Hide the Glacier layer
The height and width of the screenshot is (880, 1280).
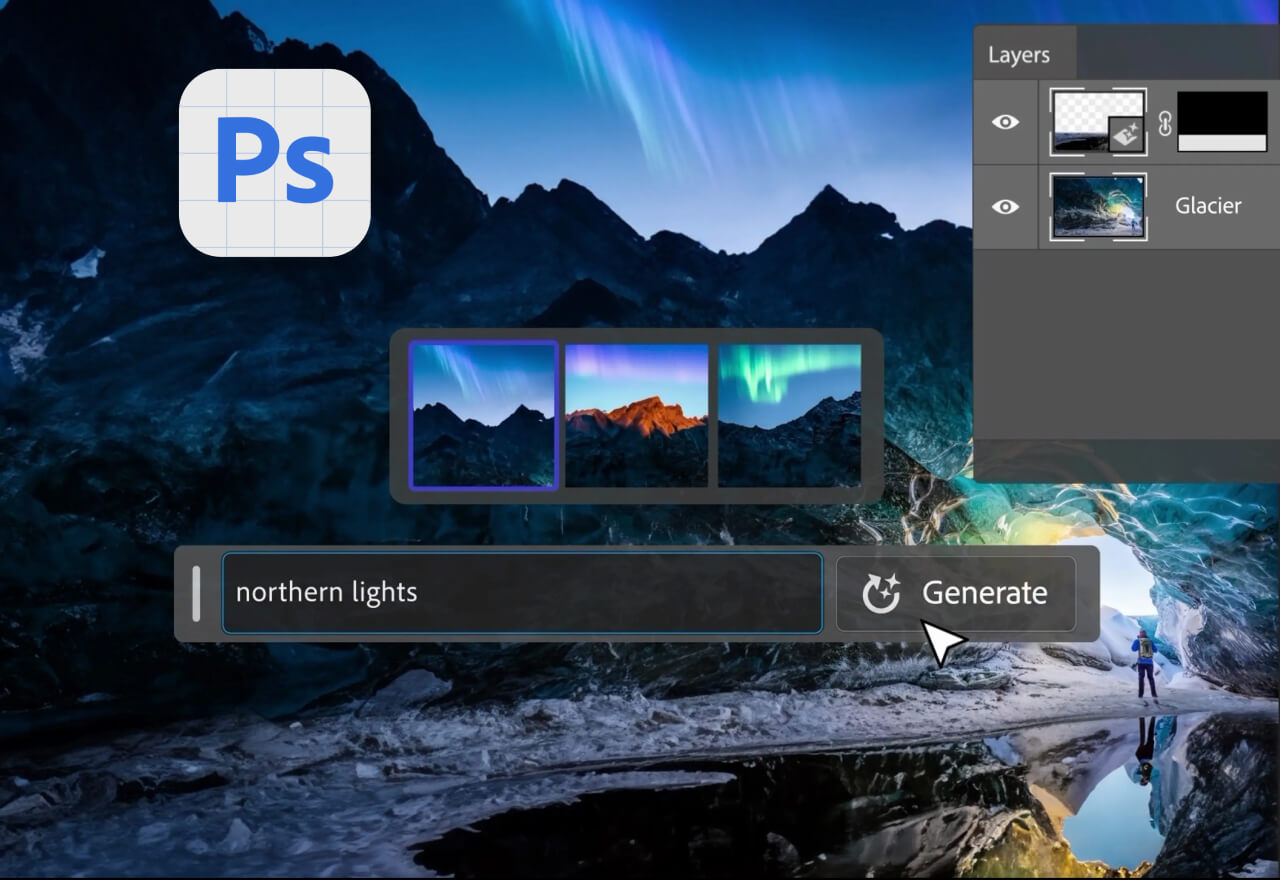pos(1004,206)
